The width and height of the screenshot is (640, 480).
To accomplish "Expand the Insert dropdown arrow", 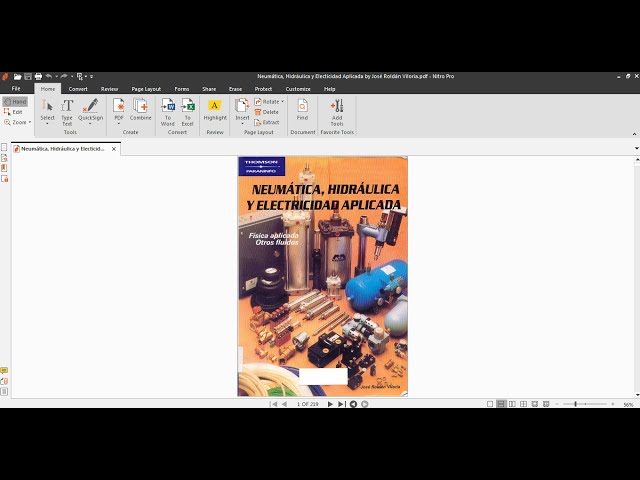I will 242,124.
